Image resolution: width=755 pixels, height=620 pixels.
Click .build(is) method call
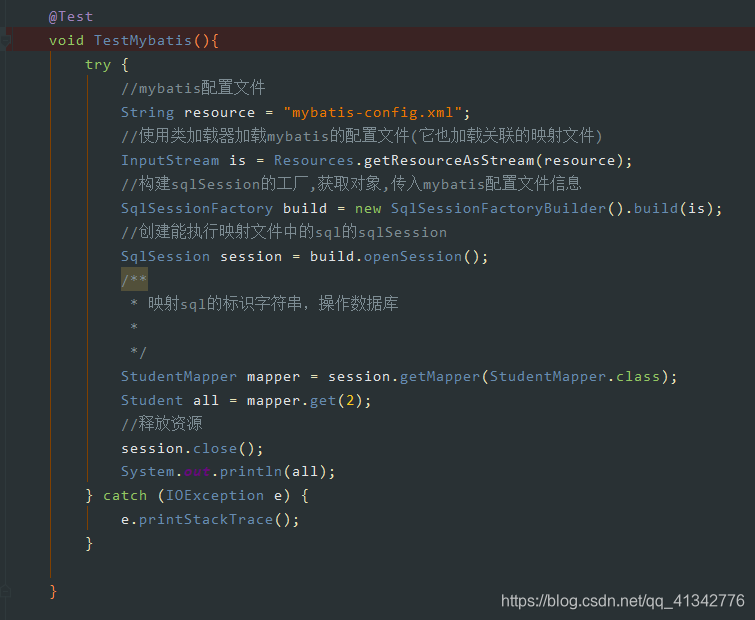[x=673, y=208]
